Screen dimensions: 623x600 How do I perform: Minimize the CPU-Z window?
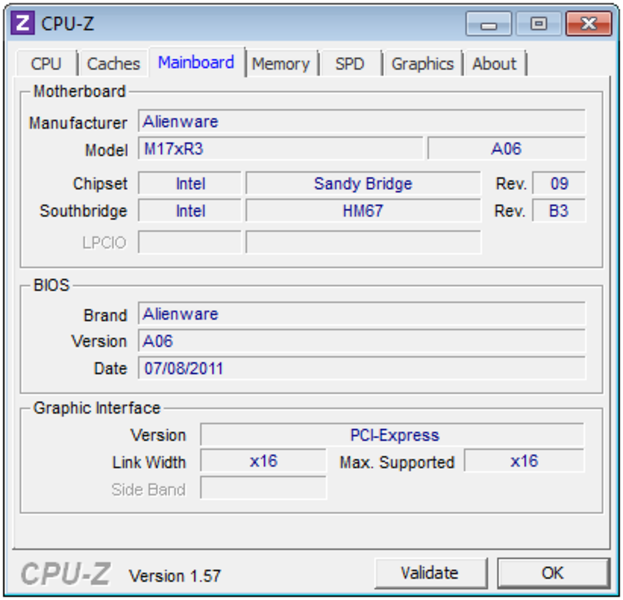pos(488,24)
